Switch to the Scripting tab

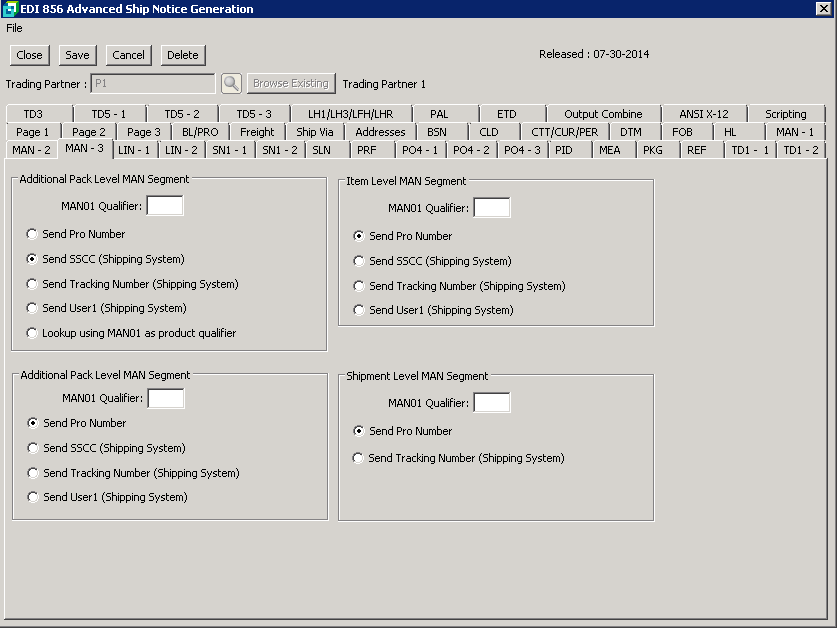785,114
